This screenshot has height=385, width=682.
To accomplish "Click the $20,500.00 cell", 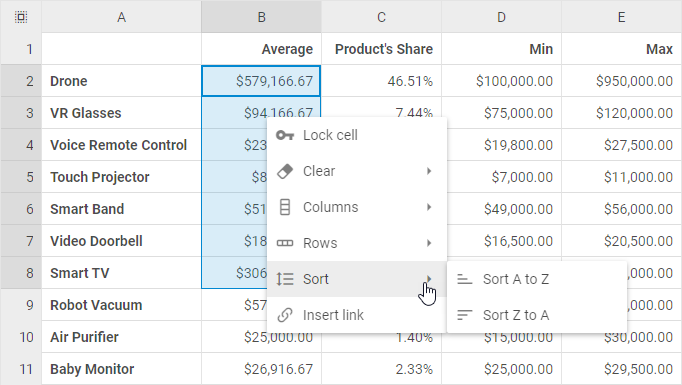I will [x=622, y=241].
